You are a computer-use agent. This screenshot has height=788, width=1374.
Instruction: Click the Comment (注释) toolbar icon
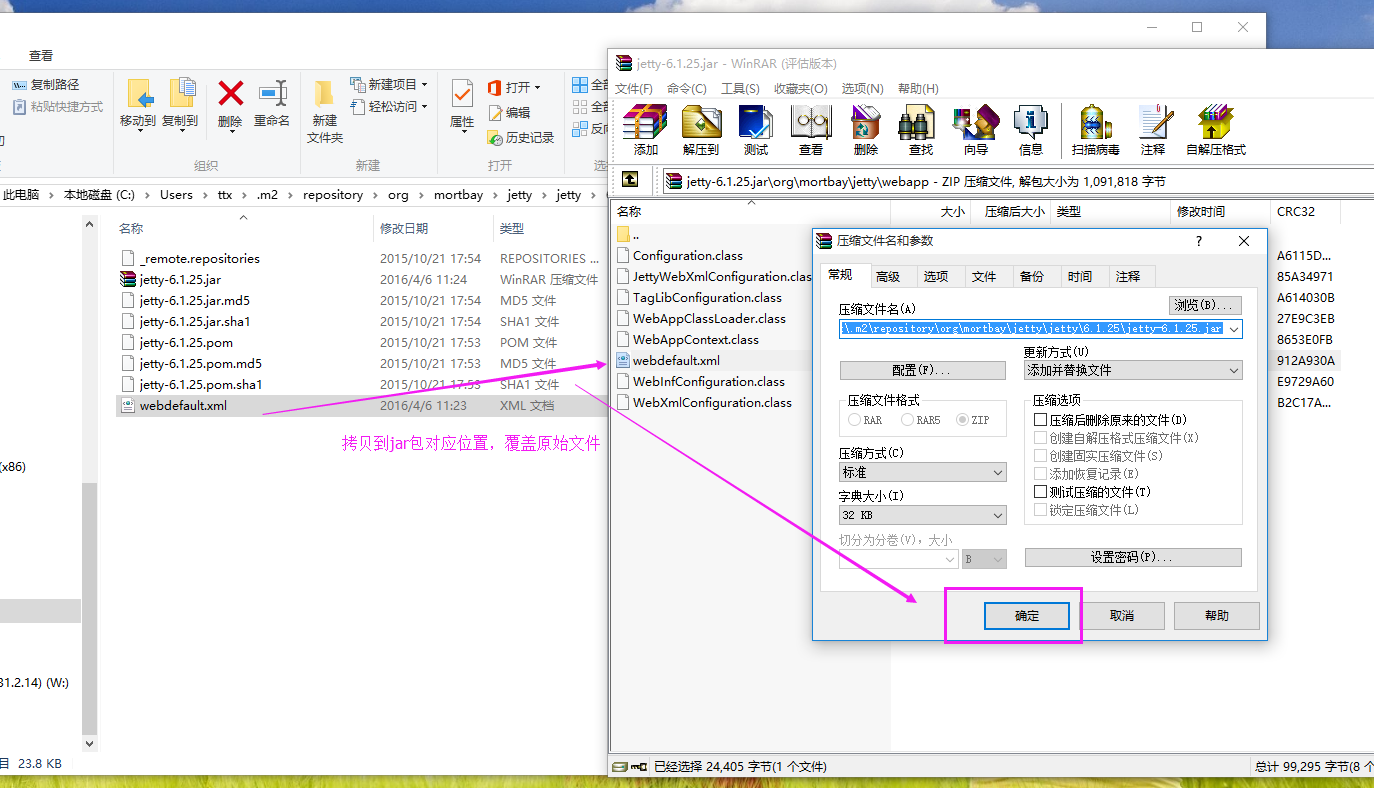1154,123
